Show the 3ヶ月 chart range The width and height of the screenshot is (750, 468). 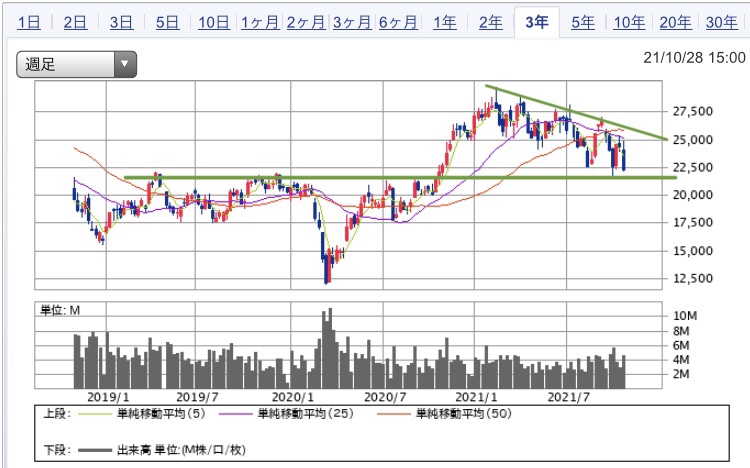[352, 22]
